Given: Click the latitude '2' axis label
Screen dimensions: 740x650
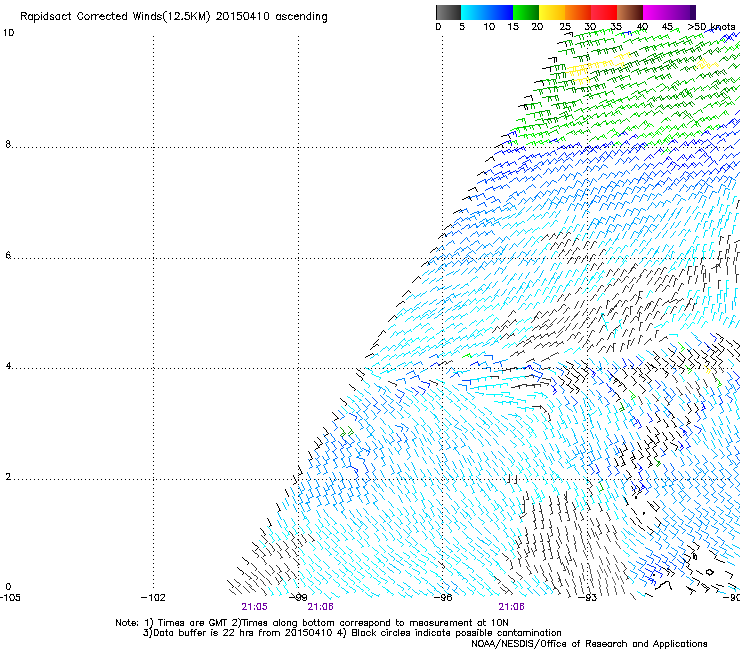Looking at the screenshot, I should (x=8, y=477).
